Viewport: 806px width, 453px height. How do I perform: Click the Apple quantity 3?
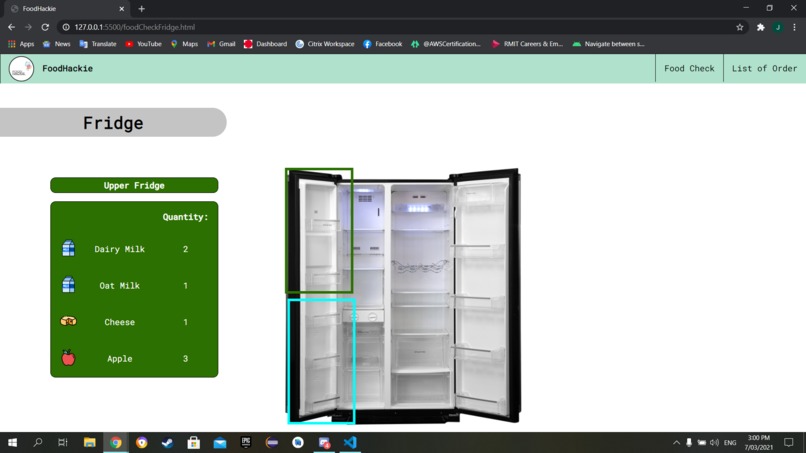pos(186,358)
